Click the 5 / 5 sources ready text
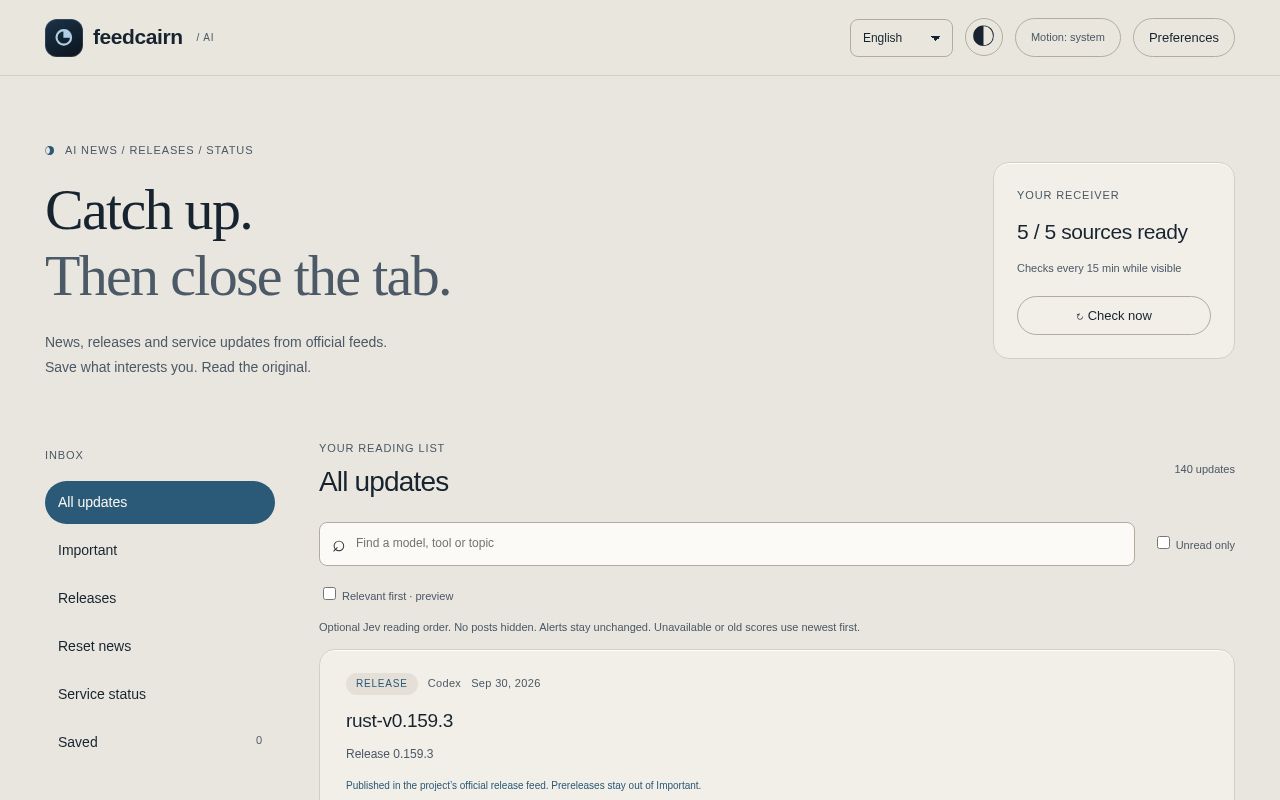Screen dimensions: 1280x800 1102,232
